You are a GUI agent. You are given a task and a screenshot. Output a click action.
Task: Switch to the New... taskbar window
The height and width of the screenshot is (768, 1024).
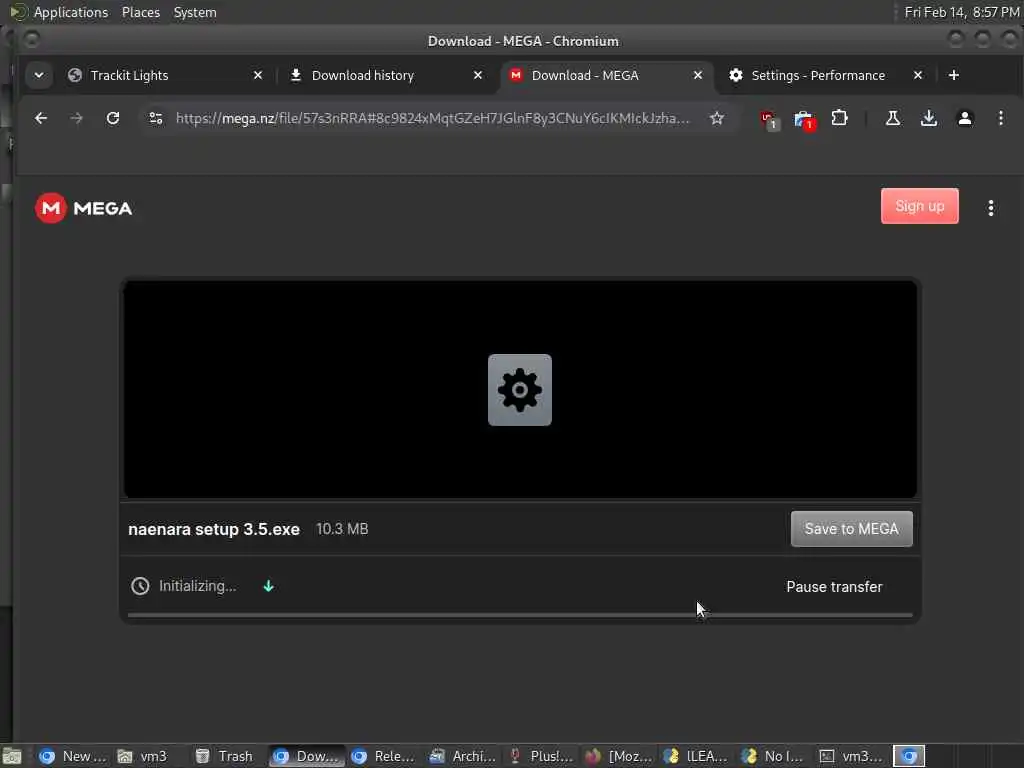(x=72, y=756)
